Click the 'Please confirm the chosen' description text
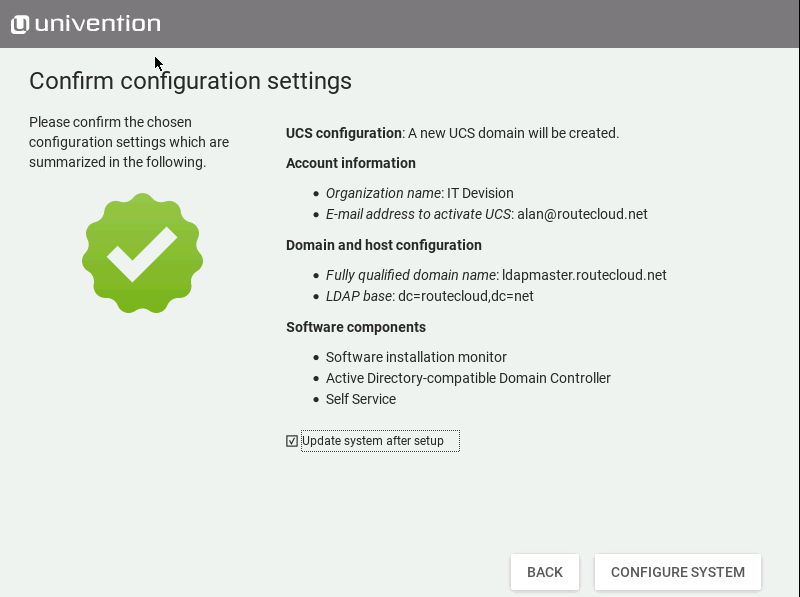The height and width of the screenshot is (597, 800). (x=129, y=142)
